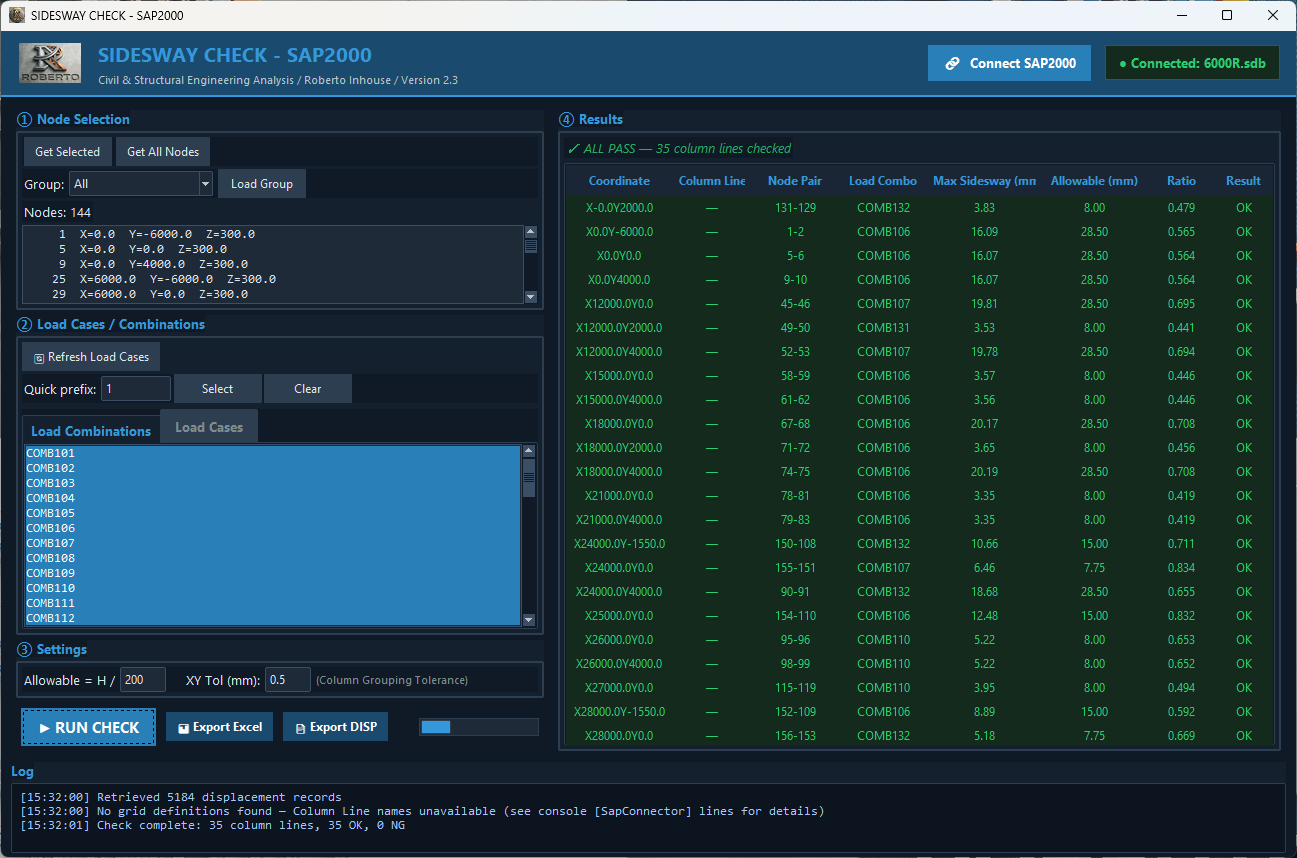Screen dimensions: 1297x858
Task: Open the Group dropdown showing All
Action: pyautogui.click(x=141, y=184)
